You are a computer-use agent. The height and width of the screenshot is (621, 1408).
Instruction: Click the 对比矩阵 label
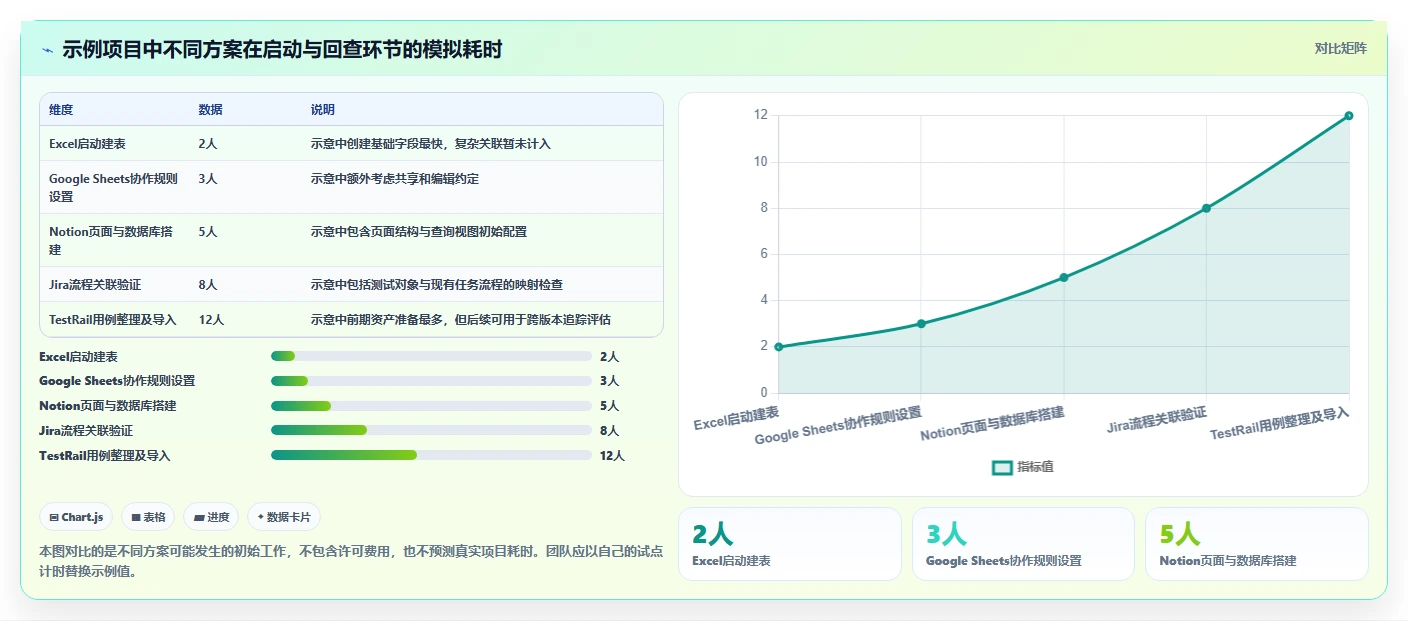pos(1340,48)
